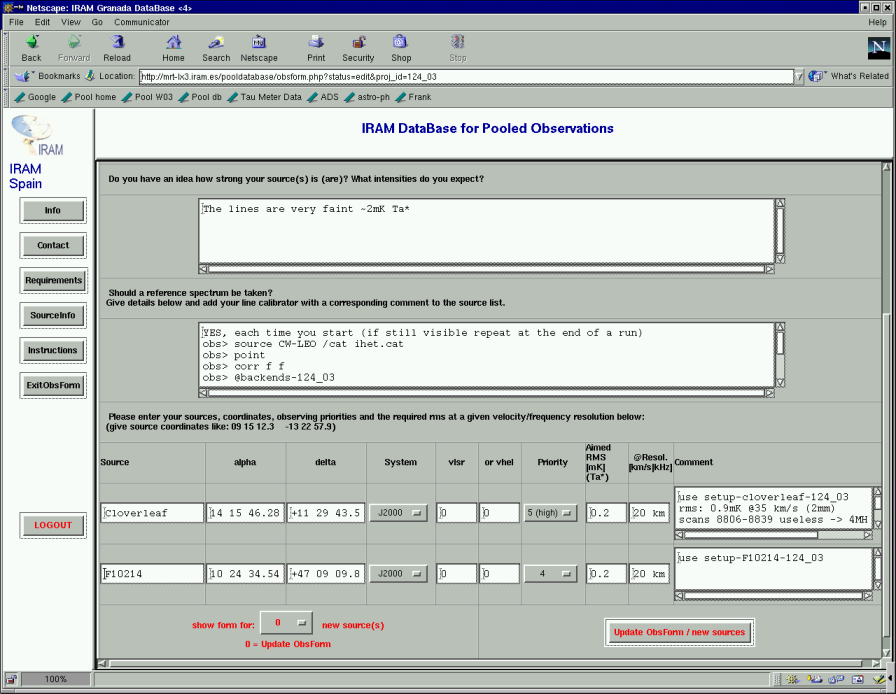
Task: Open the System dropdown for Cloverleaf
Action: pyautogui.click(x=398, y=513)
